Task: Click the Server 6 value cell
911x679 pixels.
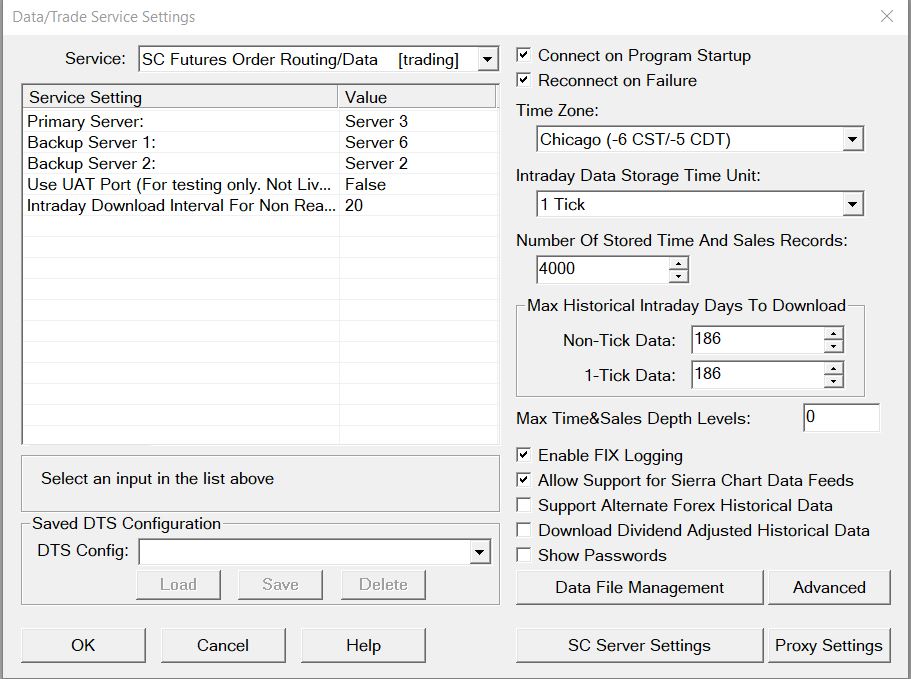Action: (418, 142)
